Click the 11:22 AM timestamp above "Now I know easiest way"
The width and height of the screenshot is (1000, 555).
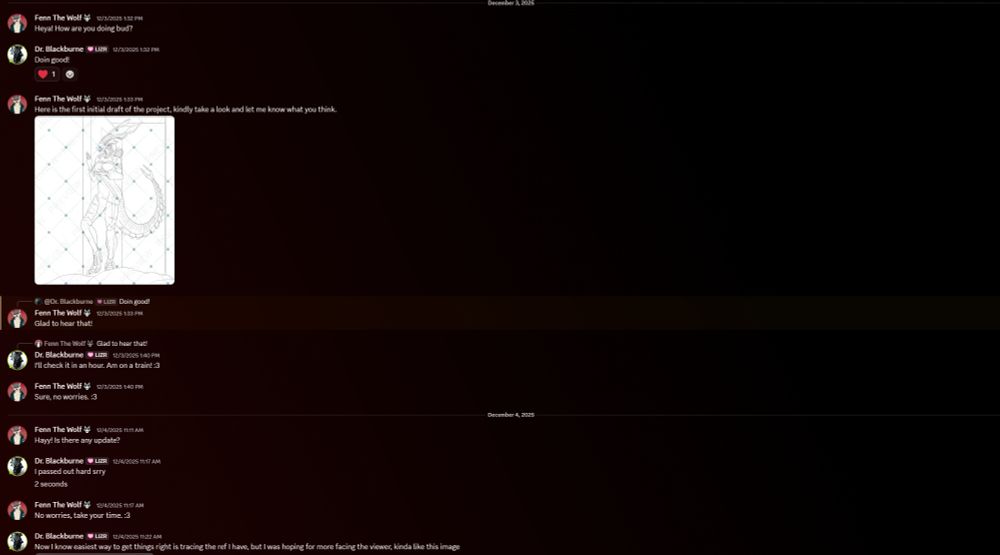137,536
